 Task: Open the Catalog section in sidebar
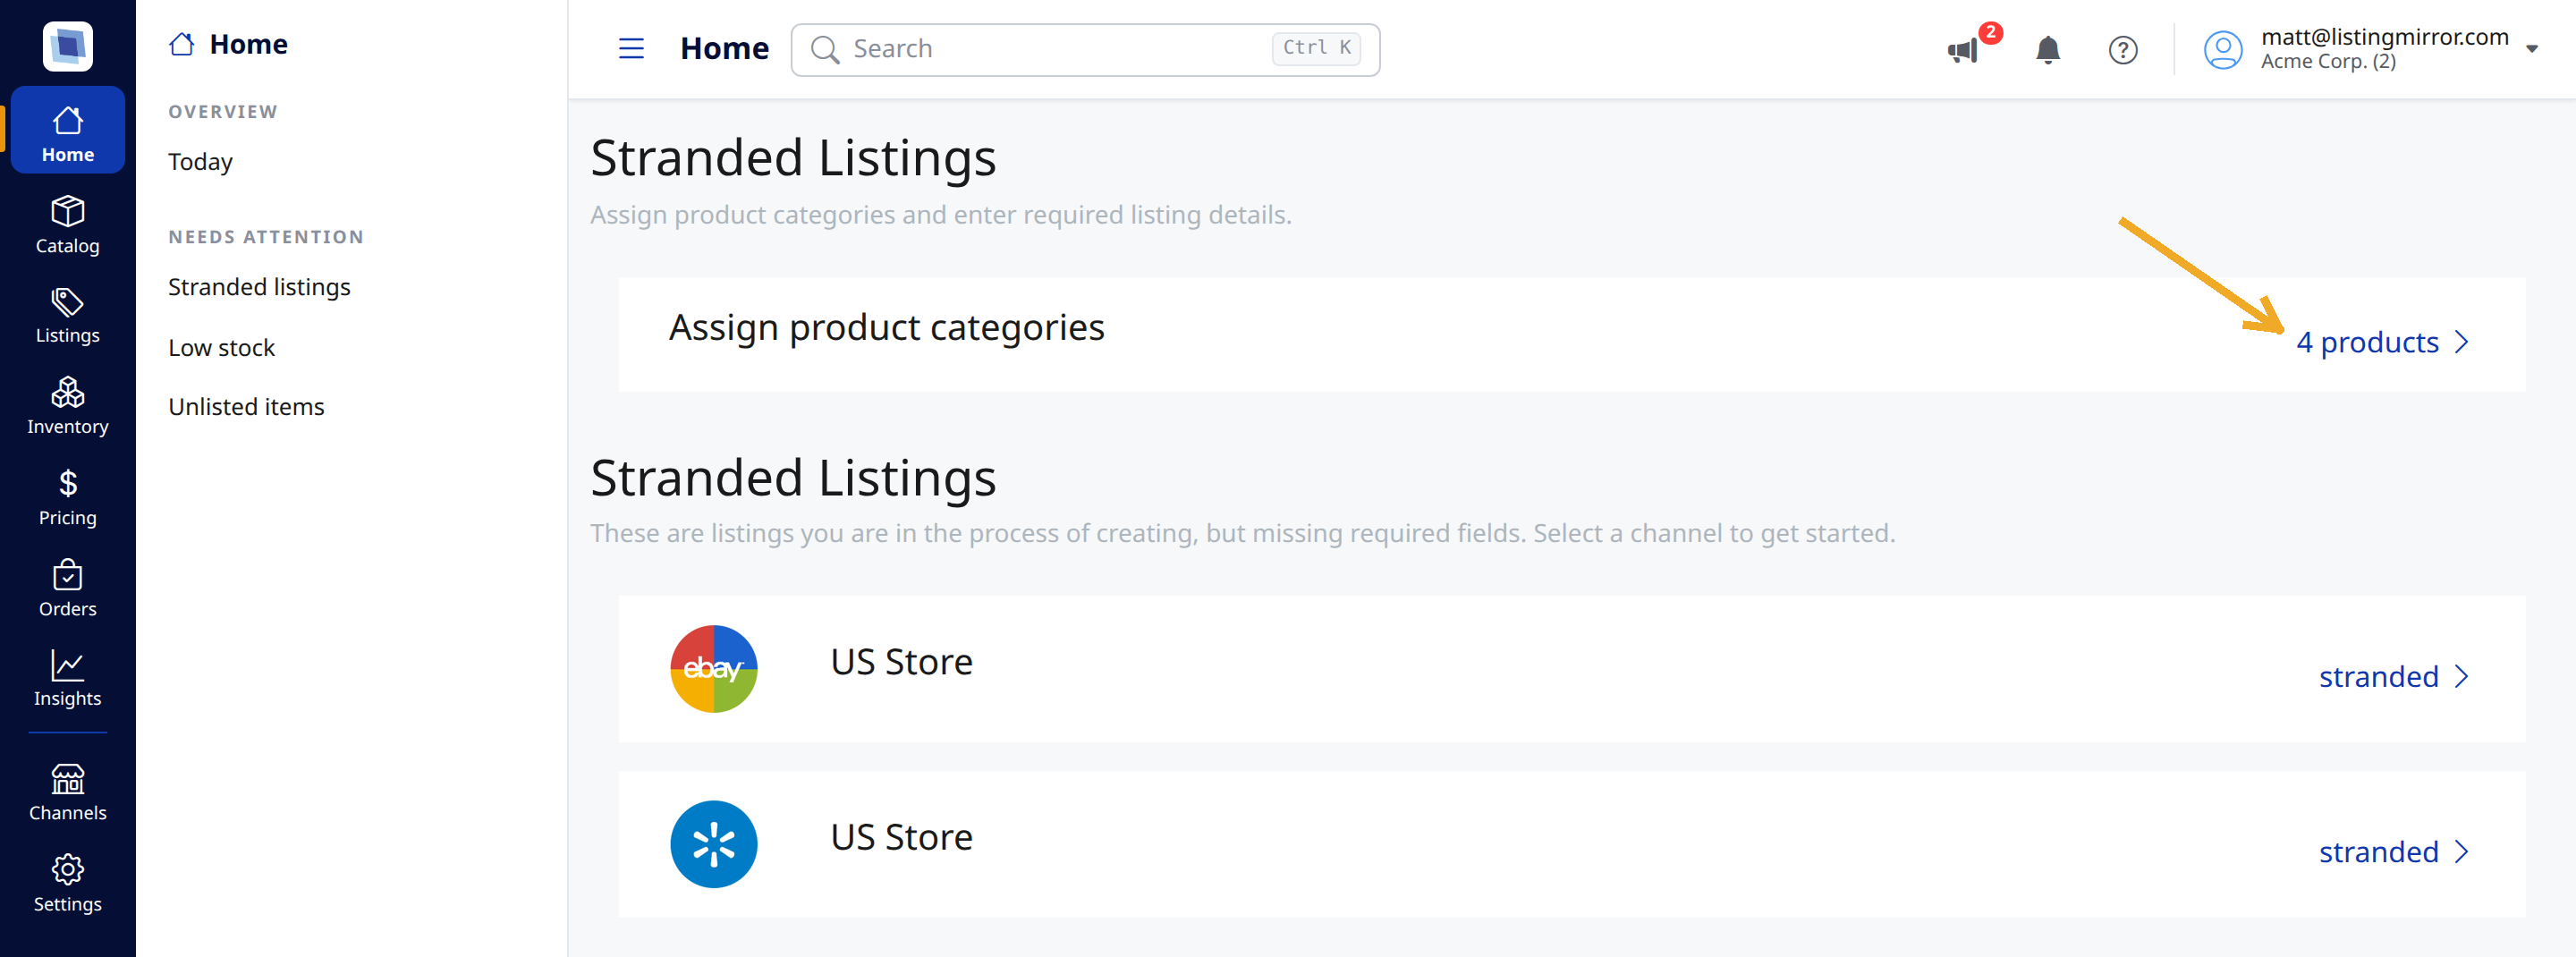(x=67, y=225)
